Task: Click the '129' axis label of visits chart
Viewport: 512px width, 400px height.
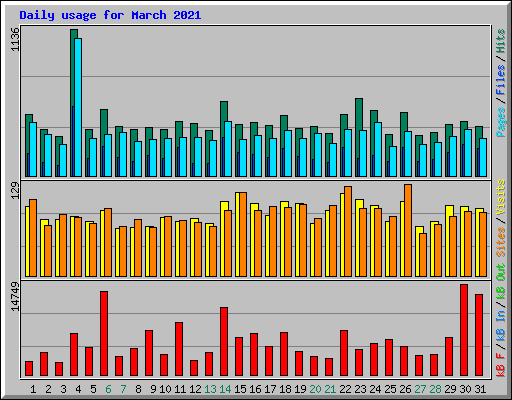Action: (x=15, y=190)
